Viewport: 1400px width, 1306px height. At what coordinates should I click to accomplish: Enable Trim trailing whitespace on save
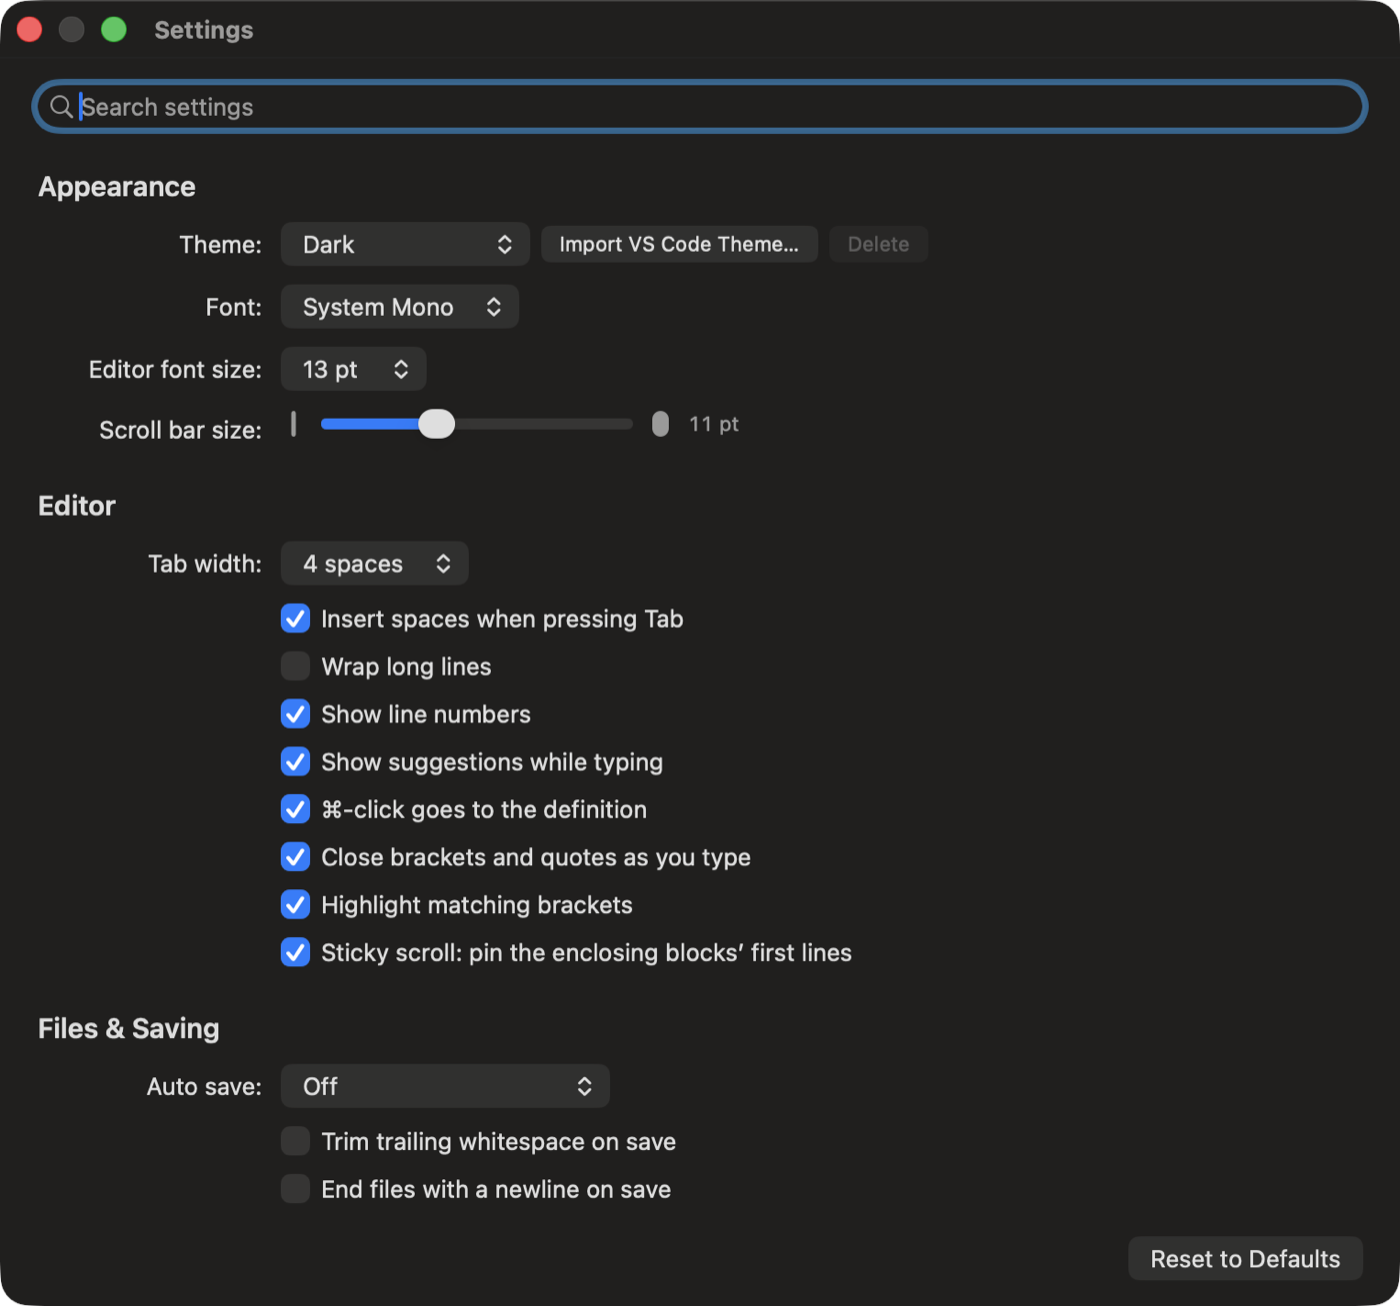pyautogui.click(x=295, y=1141)
